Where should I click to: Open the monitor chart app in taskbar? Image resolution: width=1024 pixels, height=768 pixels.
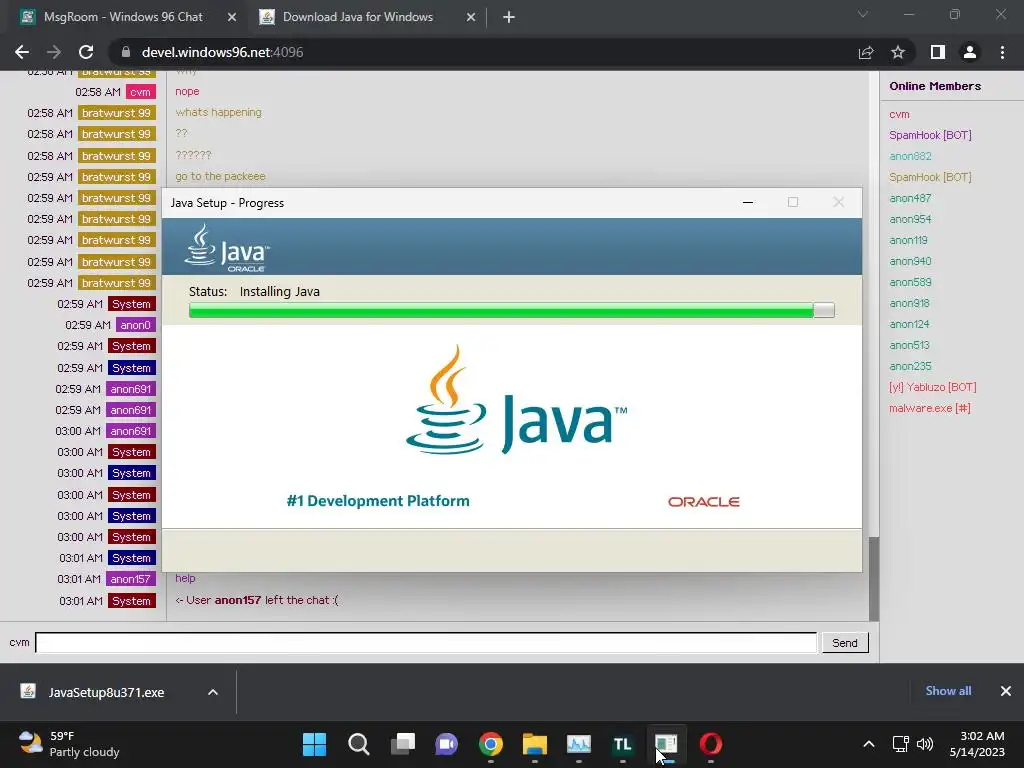[x=579, y=744]
